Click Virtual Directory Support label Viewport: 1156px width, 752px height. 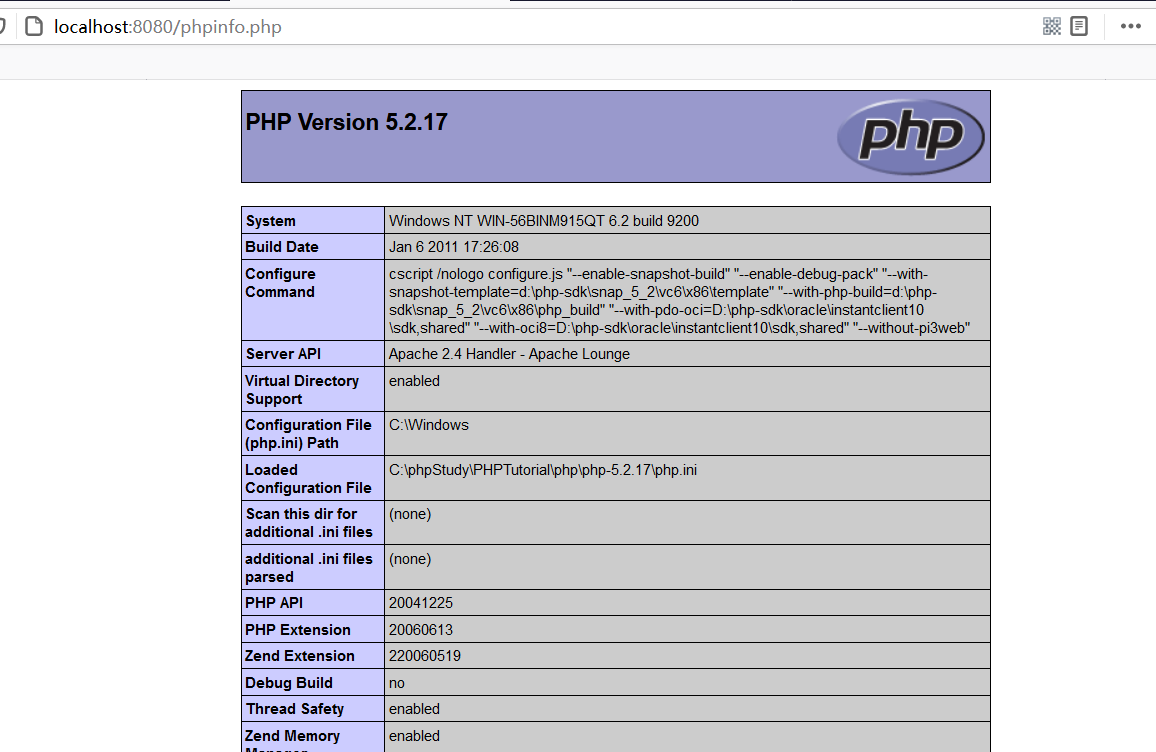pyautogui.click(x=302, y=389)
